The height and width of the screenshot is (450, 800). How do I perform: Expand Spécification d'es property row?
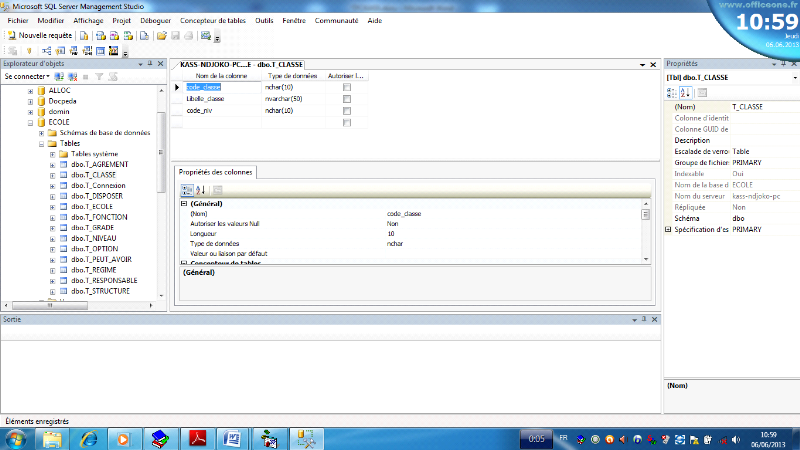pyautogui.click(x=668, y=230)
